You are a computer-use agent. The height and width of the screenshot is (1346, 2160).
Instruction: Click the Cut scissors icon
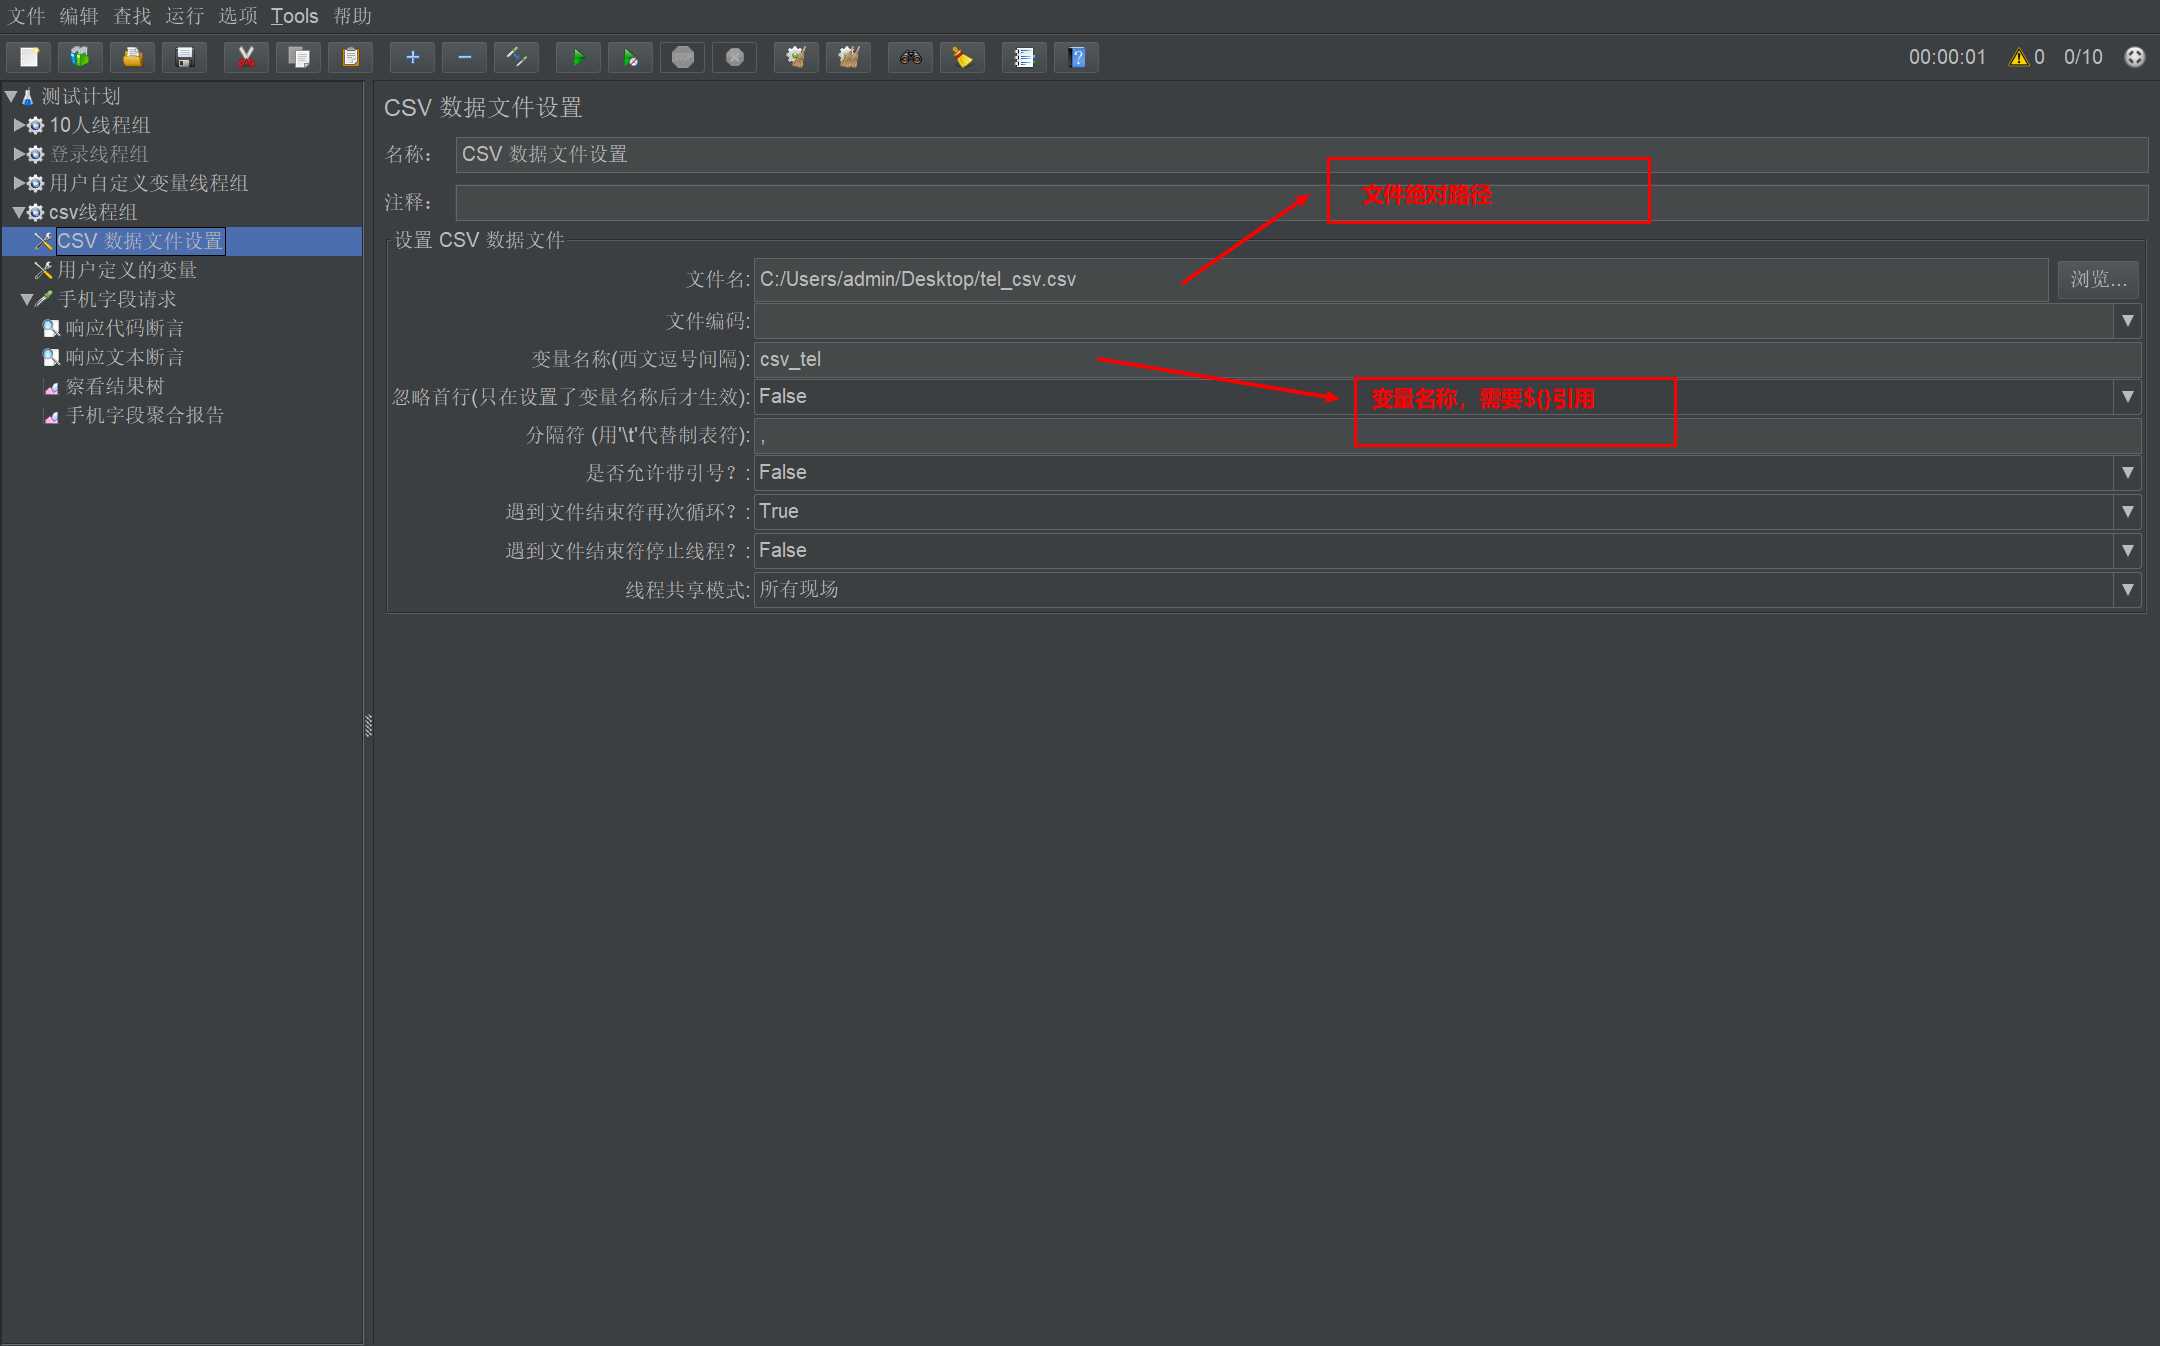246,57
